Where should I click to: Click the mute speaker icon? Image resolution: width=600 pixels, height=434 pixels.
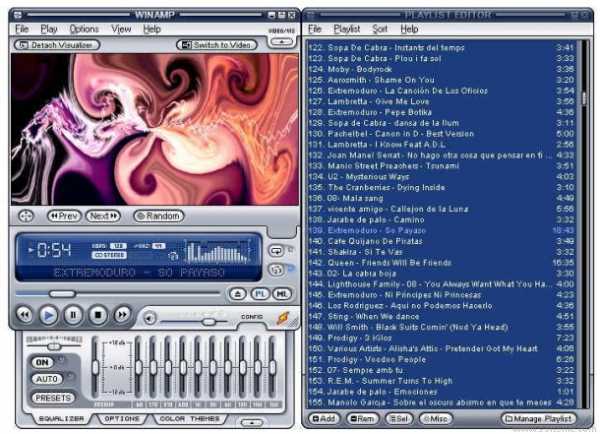pyautogui.click(x=149, y=318)
